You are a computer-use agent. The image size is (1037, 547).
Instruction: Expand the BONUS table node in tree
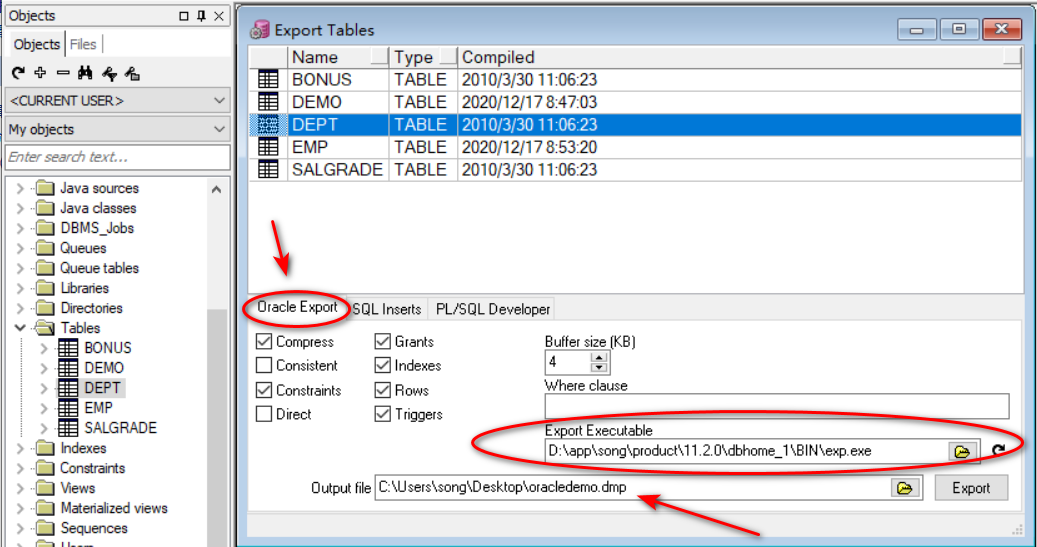[x=44, y=348]
